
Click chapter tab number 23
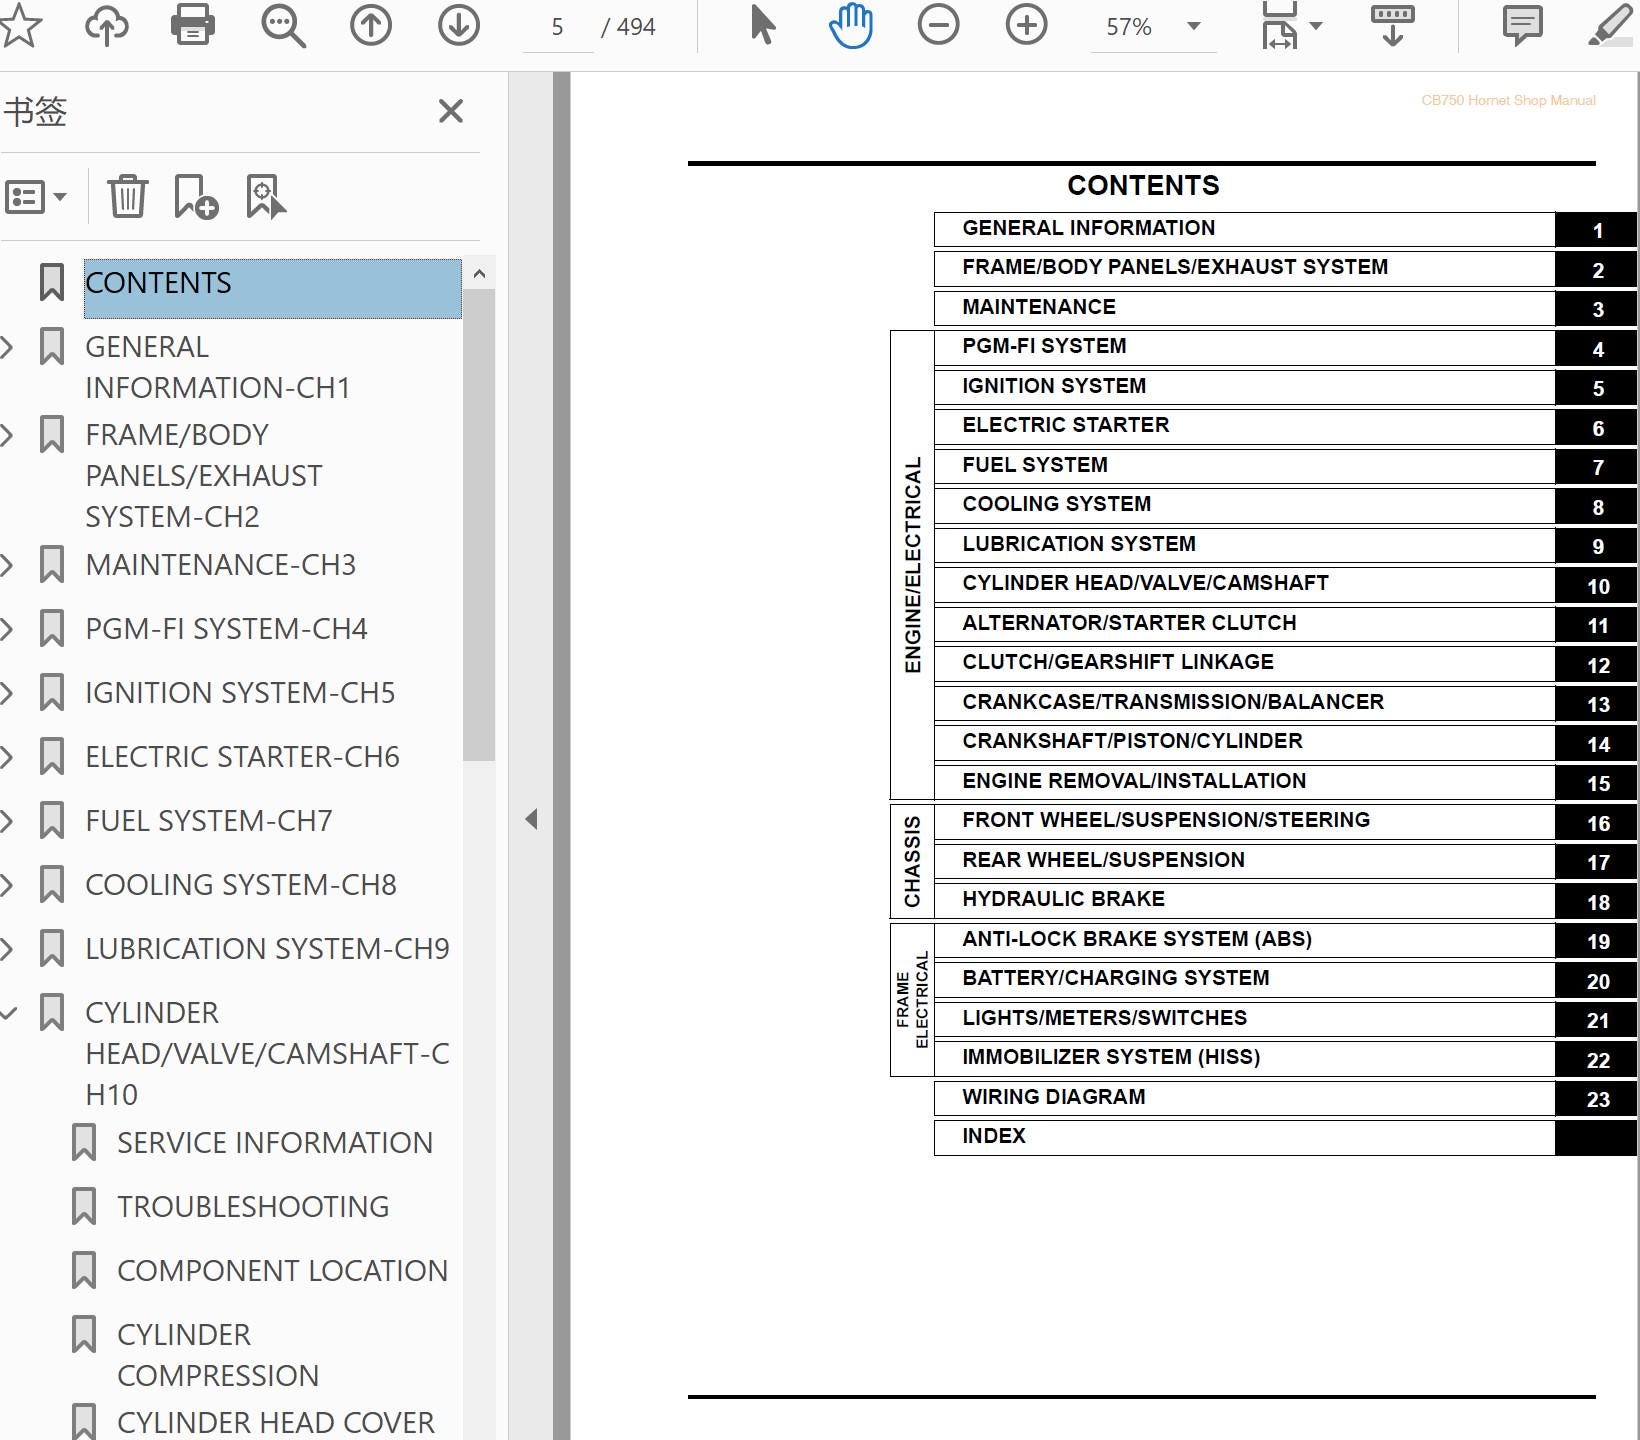[1597, 1099]
